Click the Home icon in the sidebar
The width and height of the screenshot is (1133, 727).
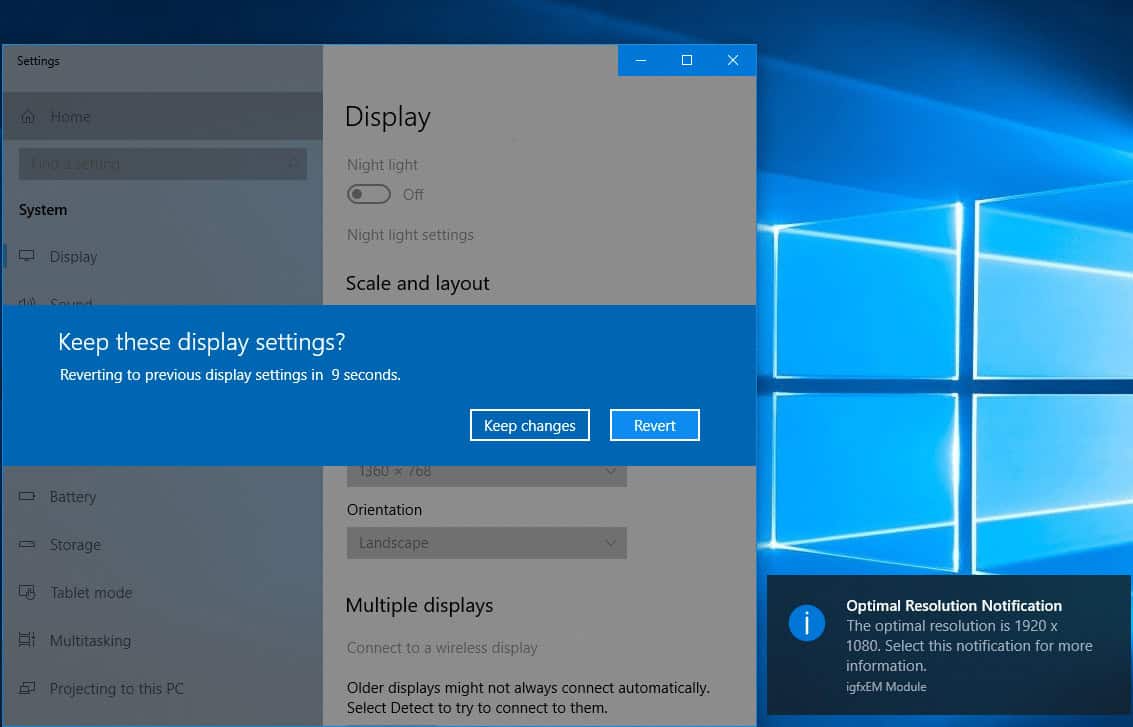[x=30, y=116]
